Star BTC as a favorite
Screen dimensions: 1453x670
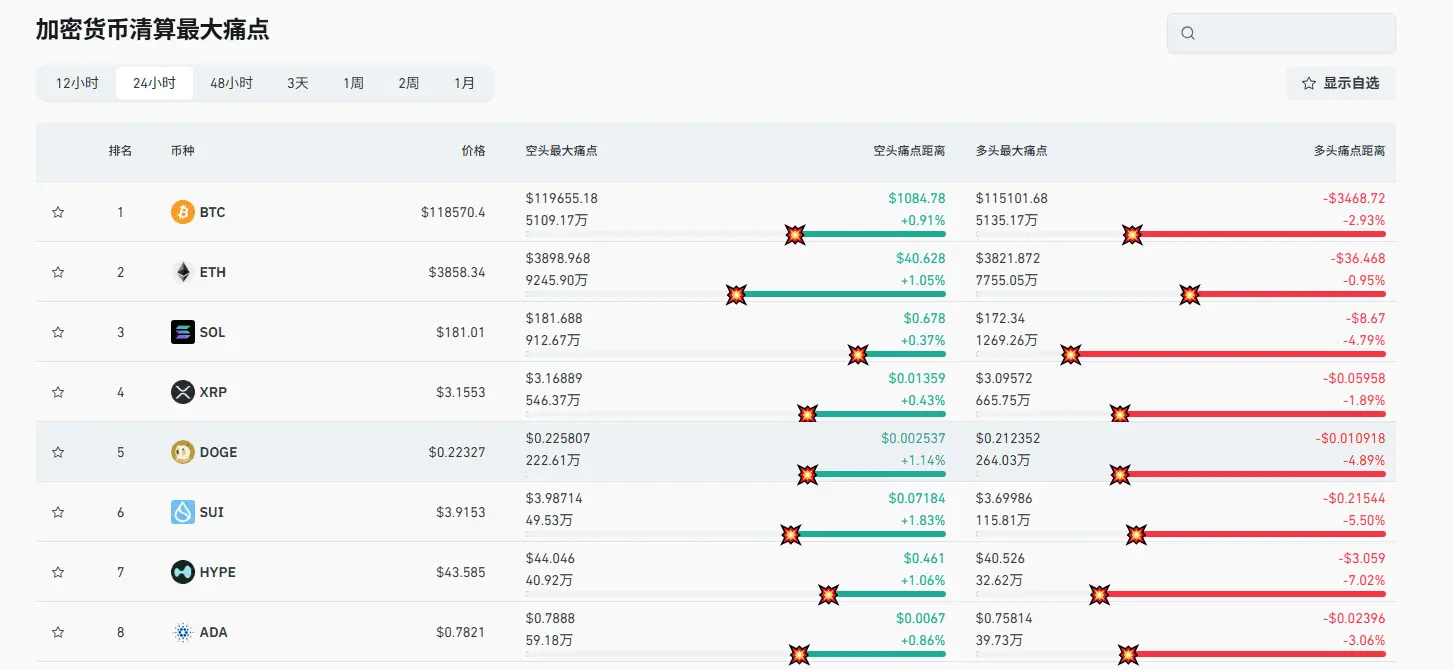pyautogui.click(x=58, y=212)
